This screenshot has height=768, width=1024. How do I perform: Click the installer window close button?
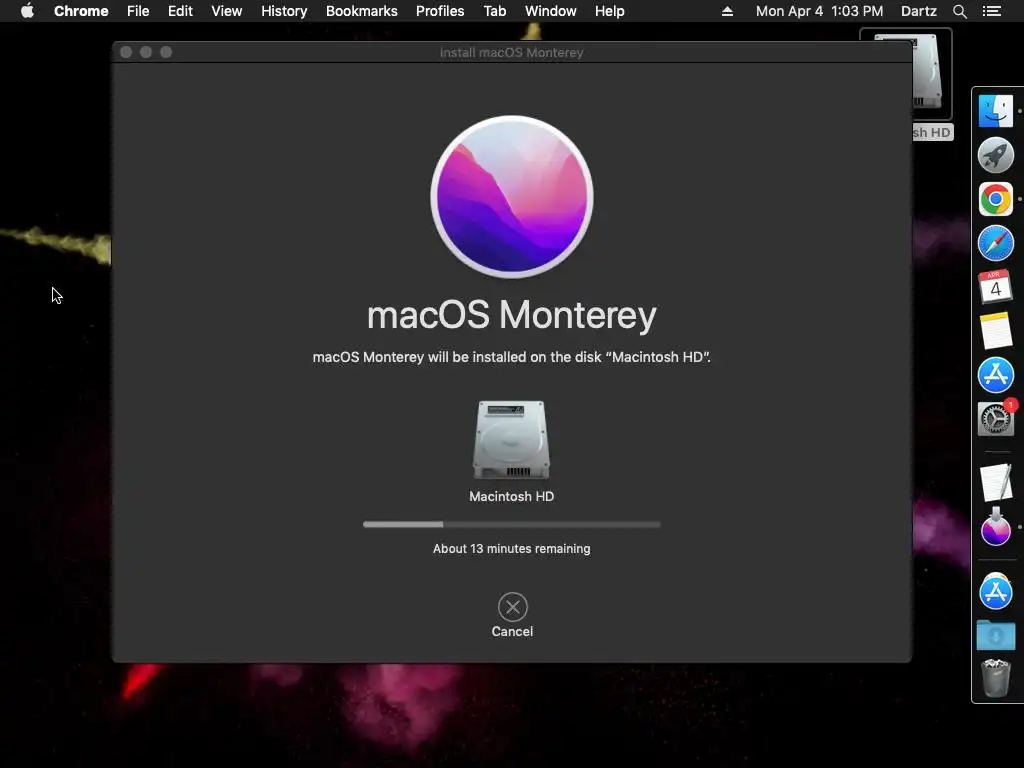[x=126, y=52]
